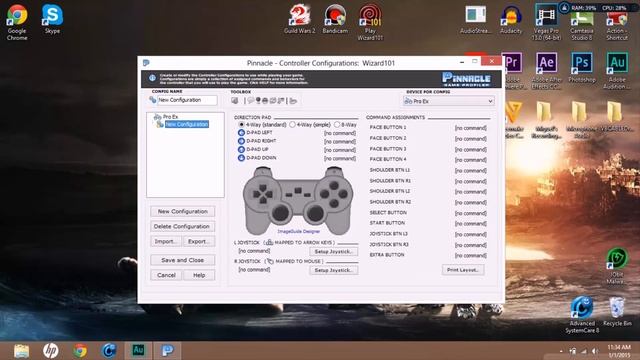
Task: Open the Guild Wars 2 desktop shortcut
Action: (300, 19)
